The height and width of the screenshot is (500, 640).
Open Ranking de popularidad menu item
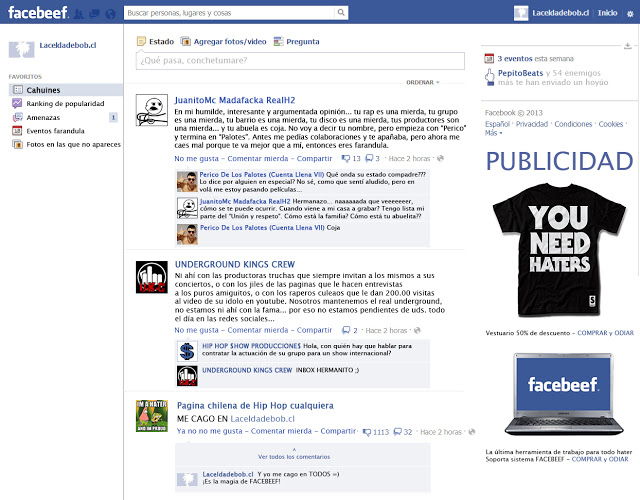coord(66,103)
